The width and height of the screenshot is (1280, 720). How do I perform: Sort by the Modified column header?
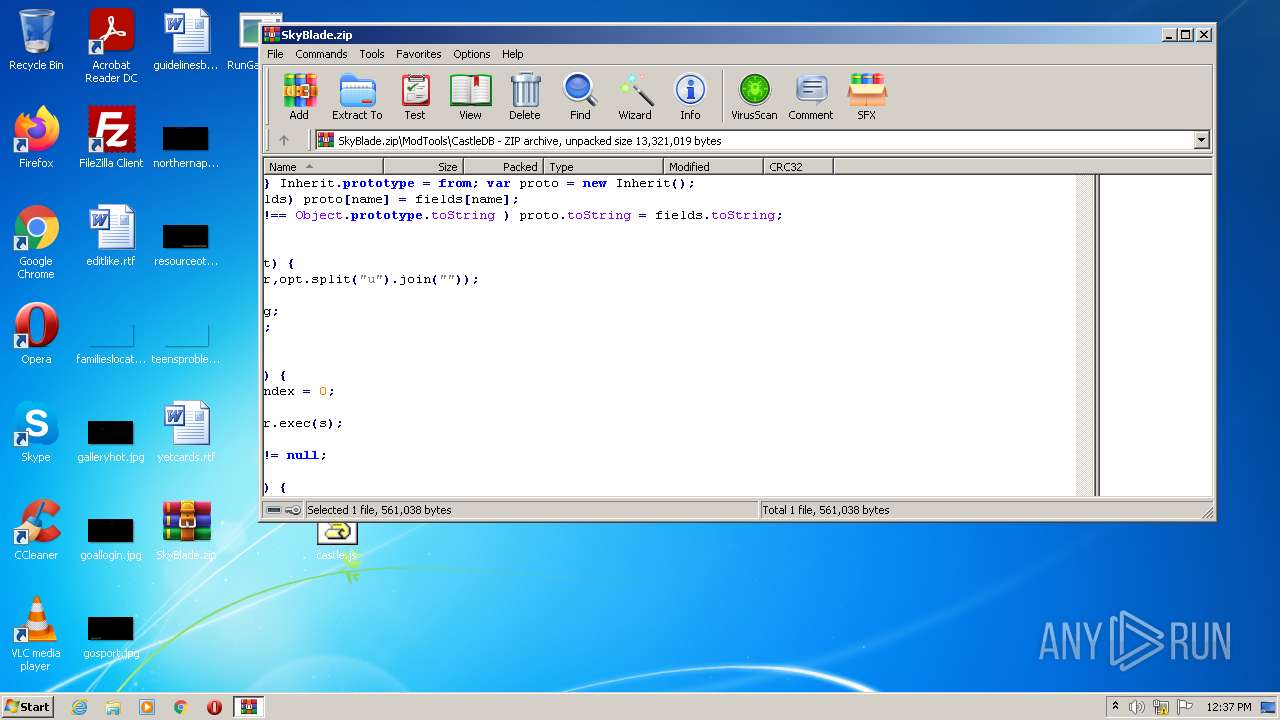coord(713,167)
